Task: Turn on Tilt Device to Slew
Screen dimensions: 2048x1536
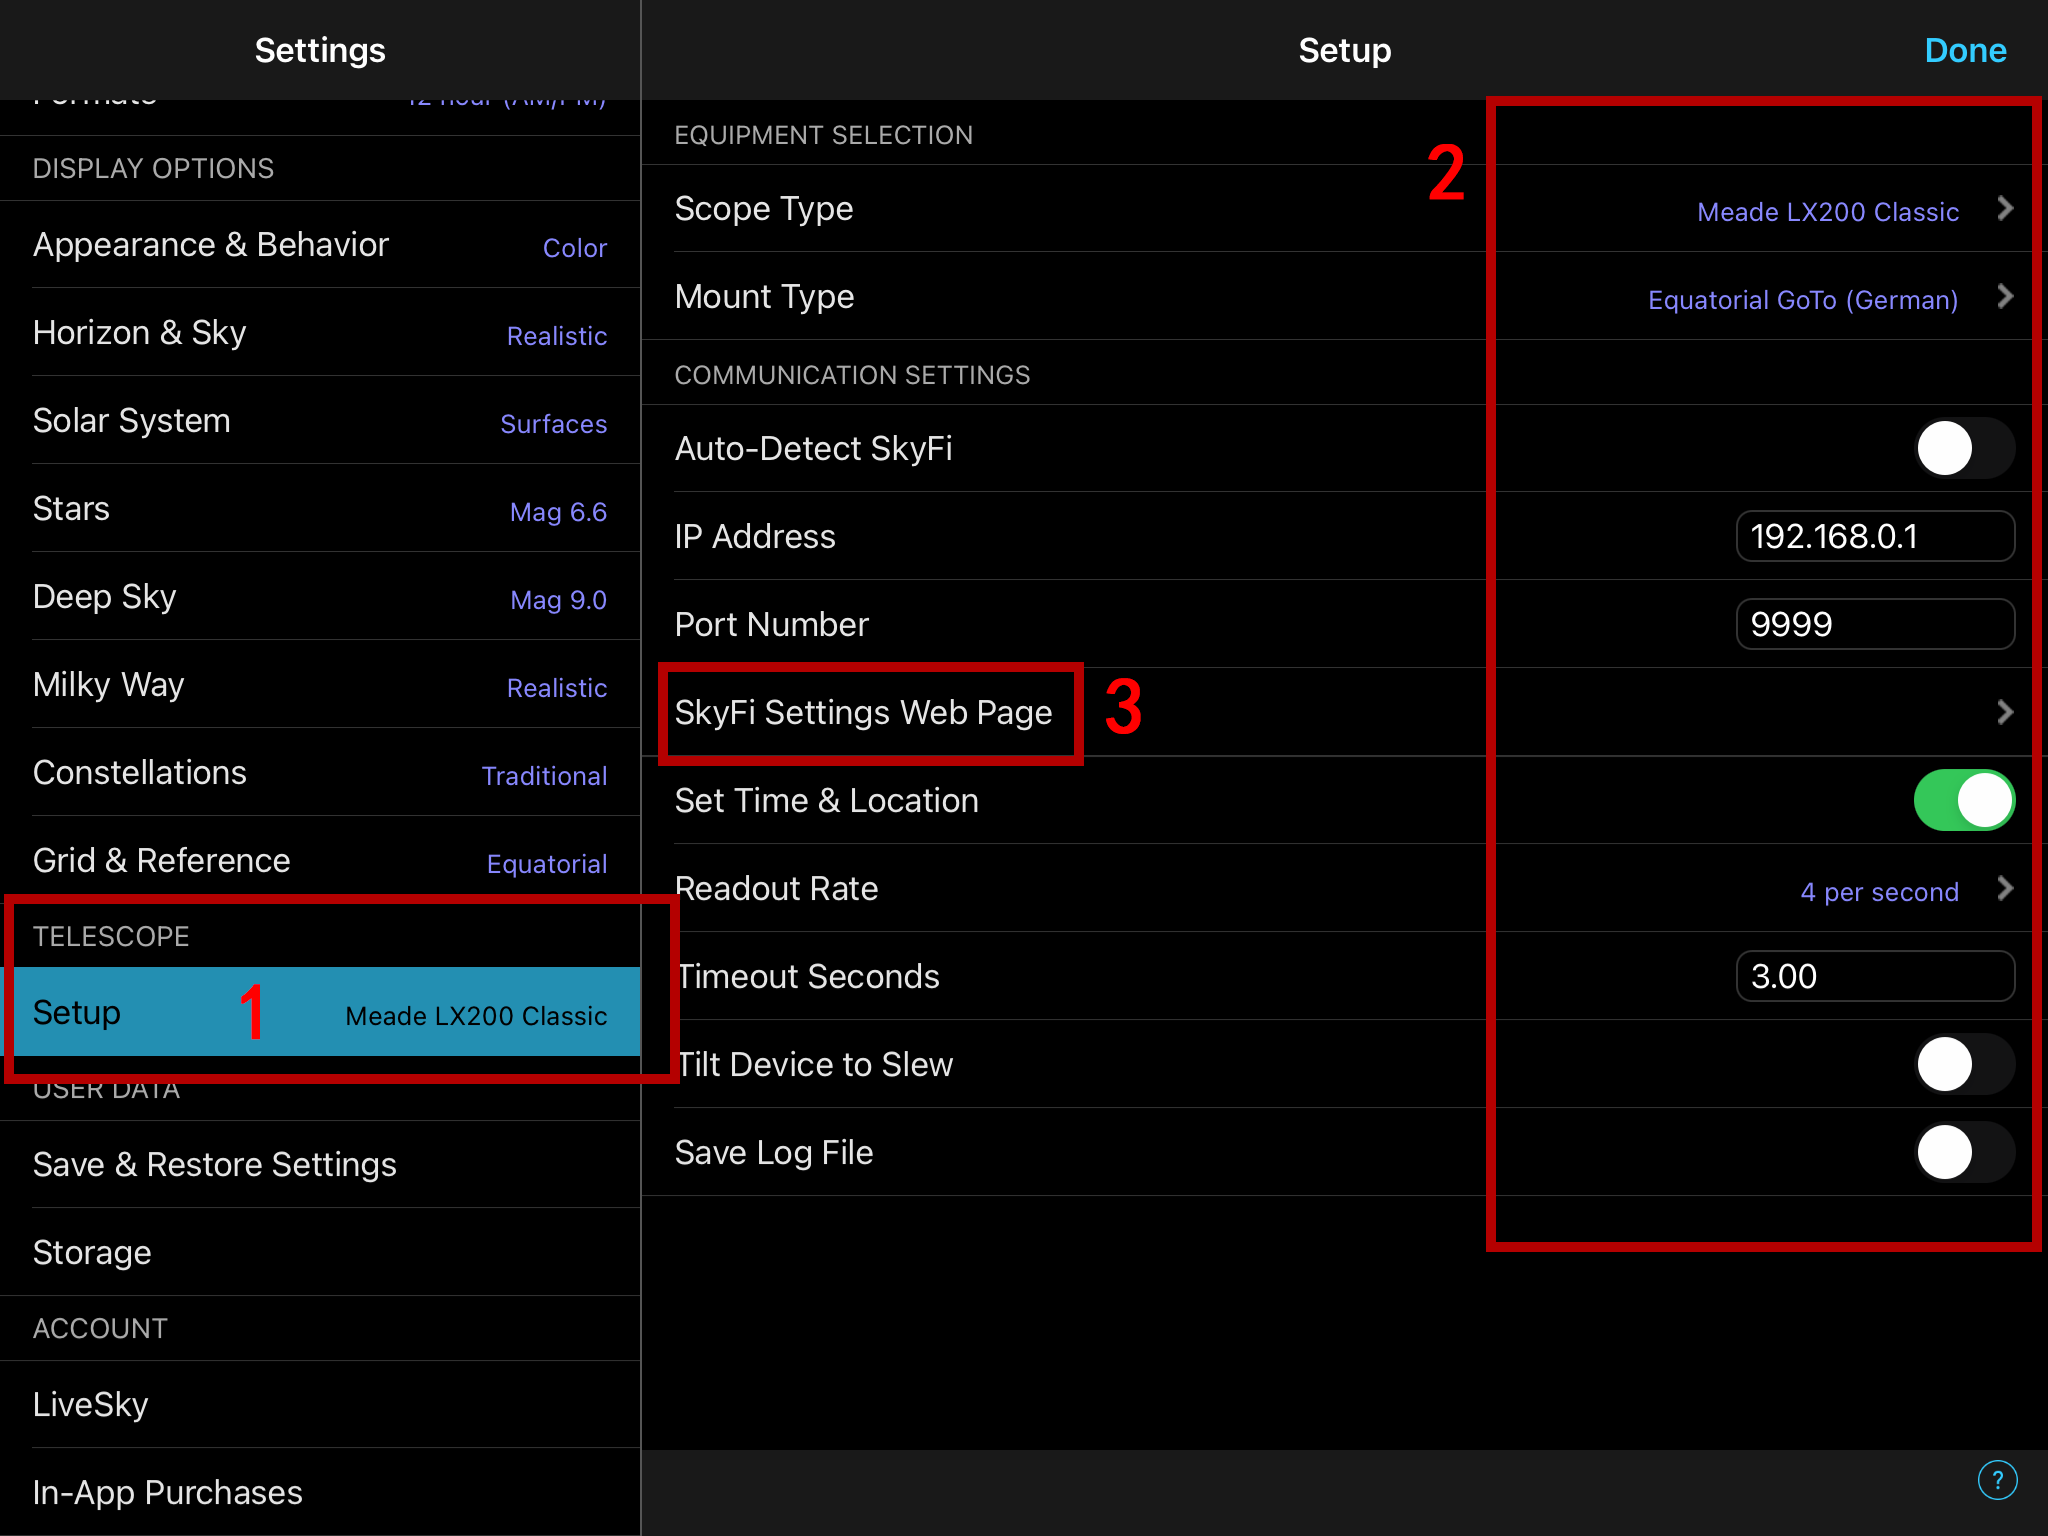Action: pos(1963,1064)
